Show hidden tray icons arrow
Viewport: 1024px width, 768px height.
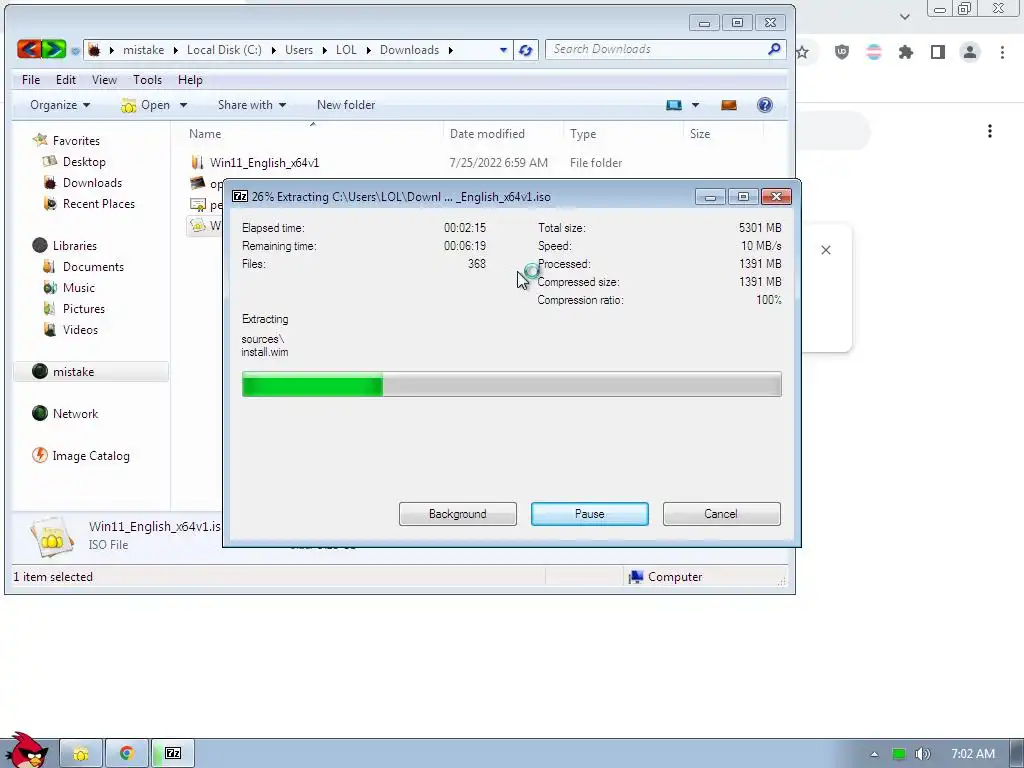874,754
